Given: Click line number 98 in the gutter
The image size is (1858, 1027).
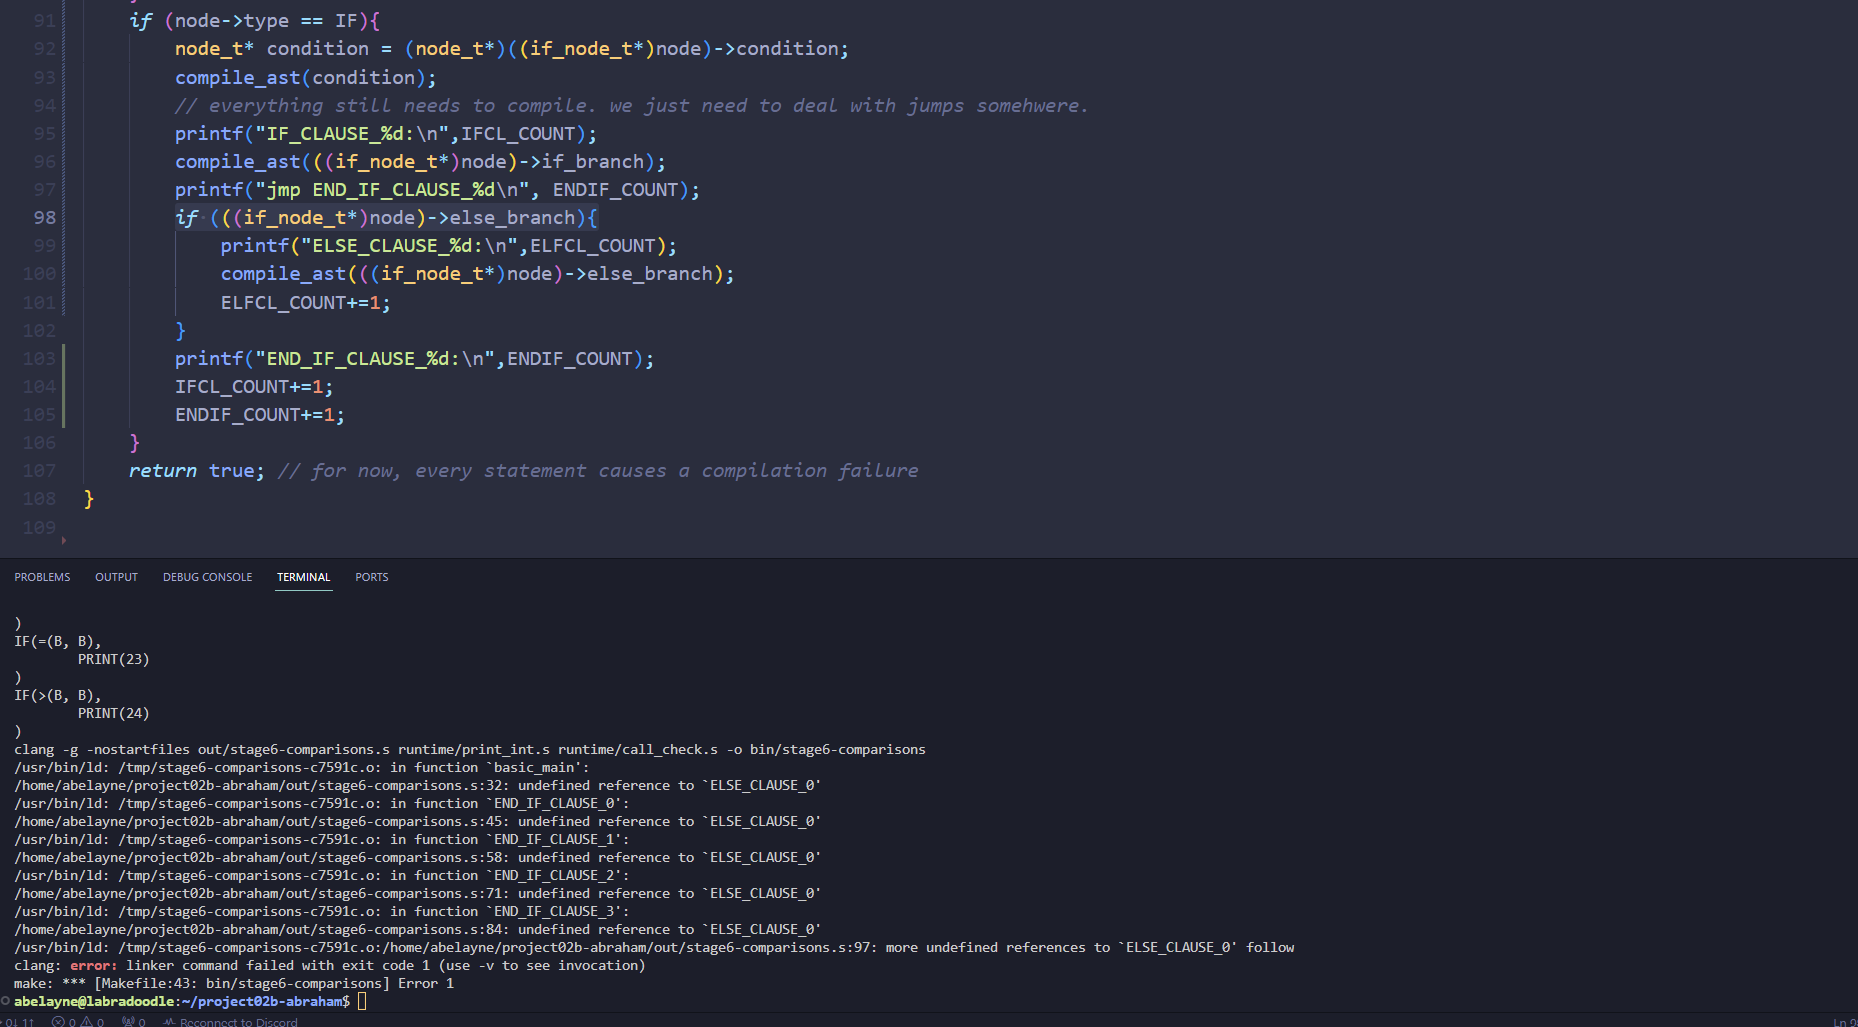Looking at the screenshot, I should [x=45, y=218].
